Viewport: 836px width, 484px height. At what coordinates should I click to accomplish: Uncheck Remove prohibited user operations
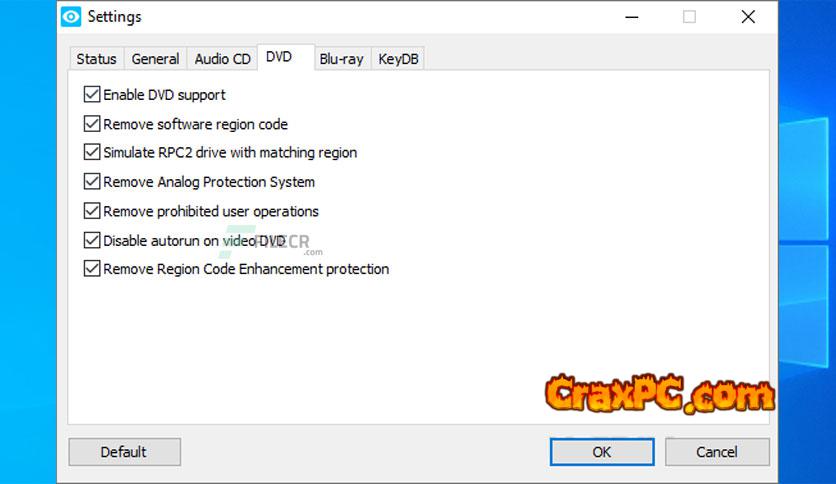(92, 211)
